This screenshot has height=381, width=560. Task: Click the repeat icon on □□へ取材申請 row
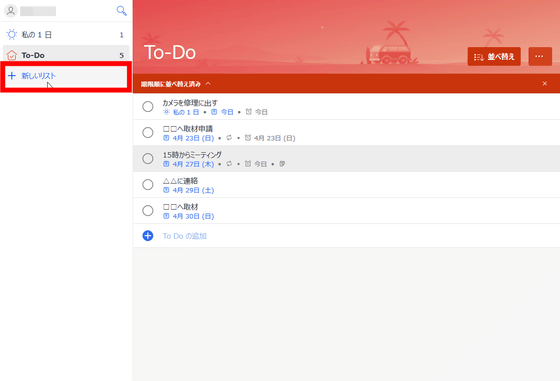[x=229, y=138]
